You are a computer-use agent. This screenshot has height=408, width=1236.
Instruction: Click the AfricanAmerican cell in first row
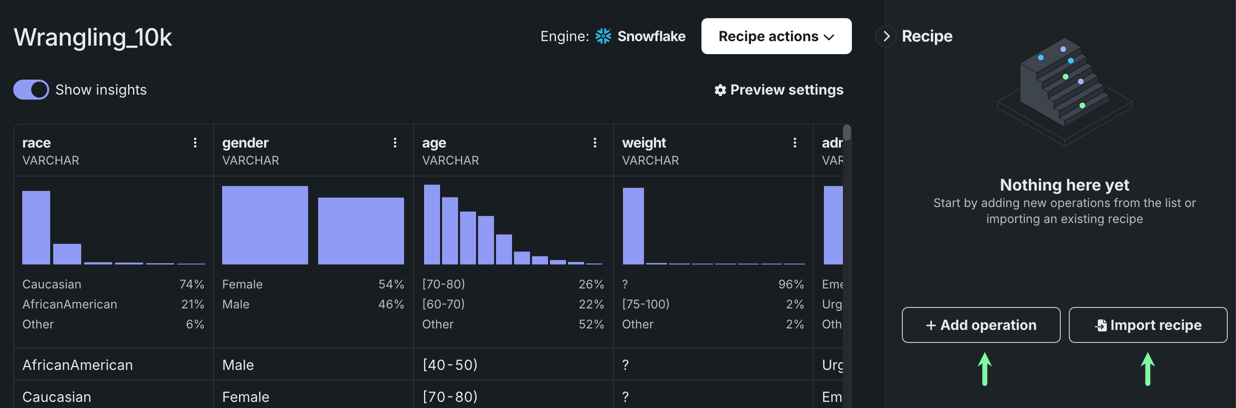click(x=77, y=365)
